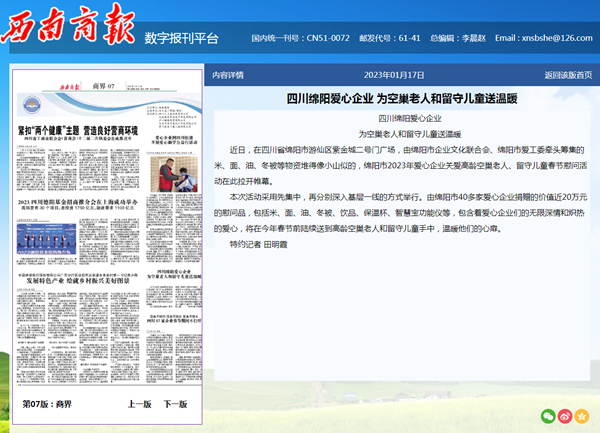Click the small masthead emblem on page thumbnail
Viewport: 600px width, 433px height.
pyautogui.click(x=33, y=103)
